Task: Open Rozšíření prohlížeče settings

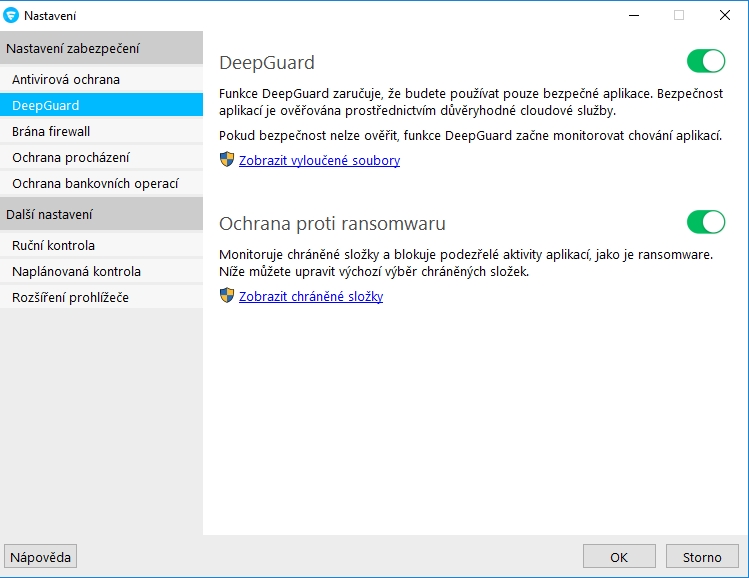Action: [101, 297]
